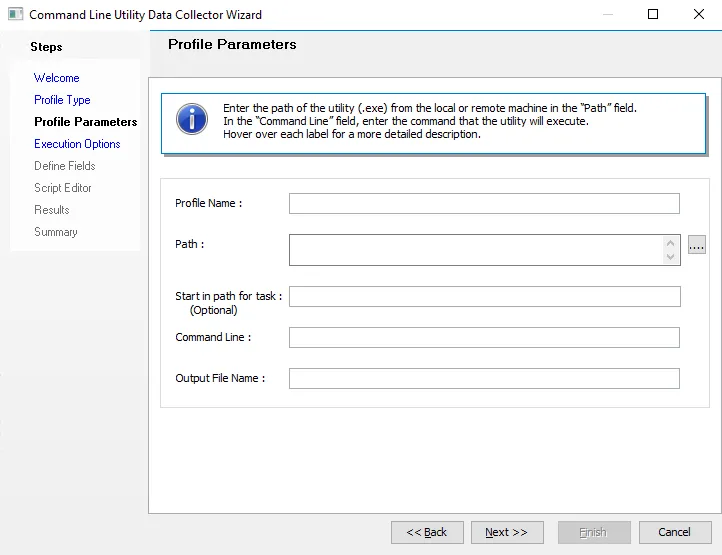Click the disabled Finish button
Viewport: 722px width, 555px height.
594,532
